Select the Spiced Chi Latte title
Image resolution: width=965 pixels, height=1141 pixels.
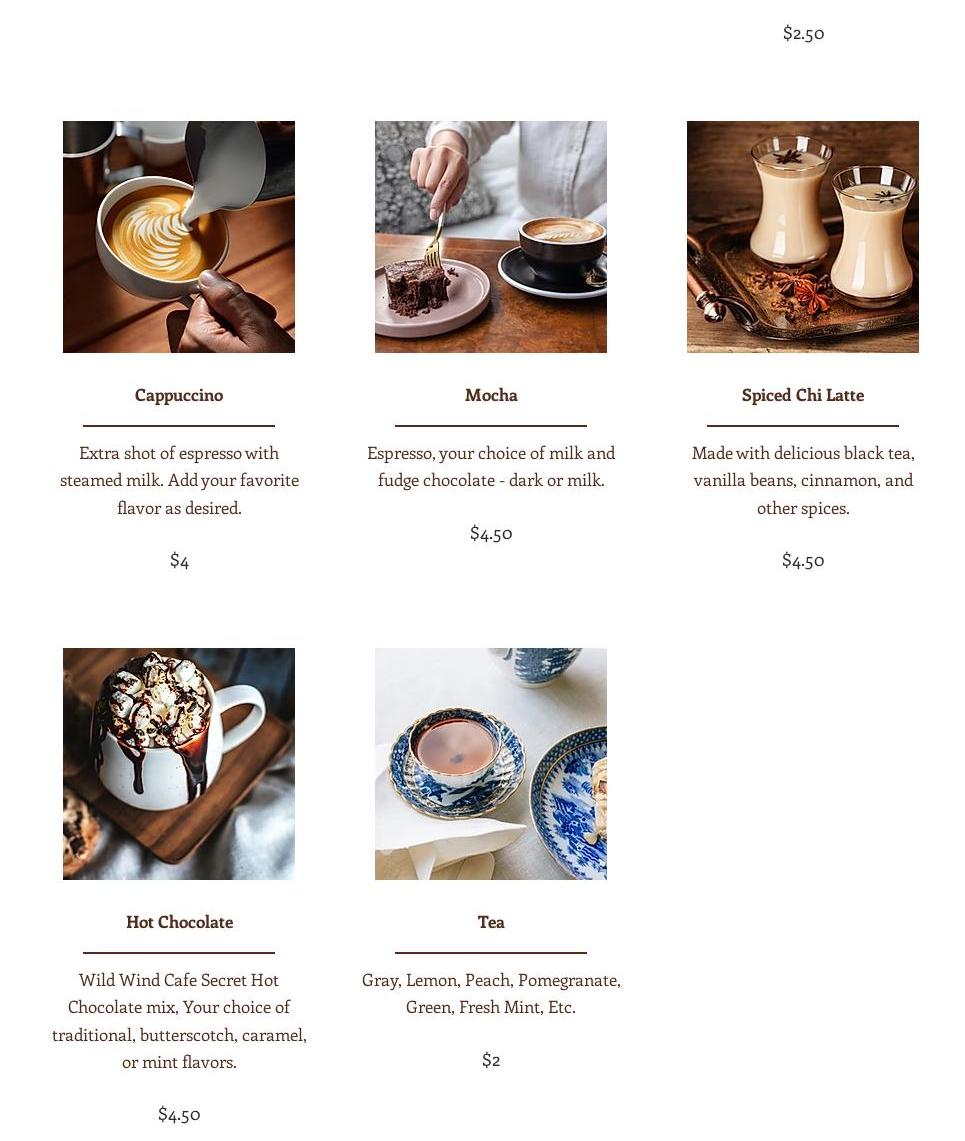[803, 395]
